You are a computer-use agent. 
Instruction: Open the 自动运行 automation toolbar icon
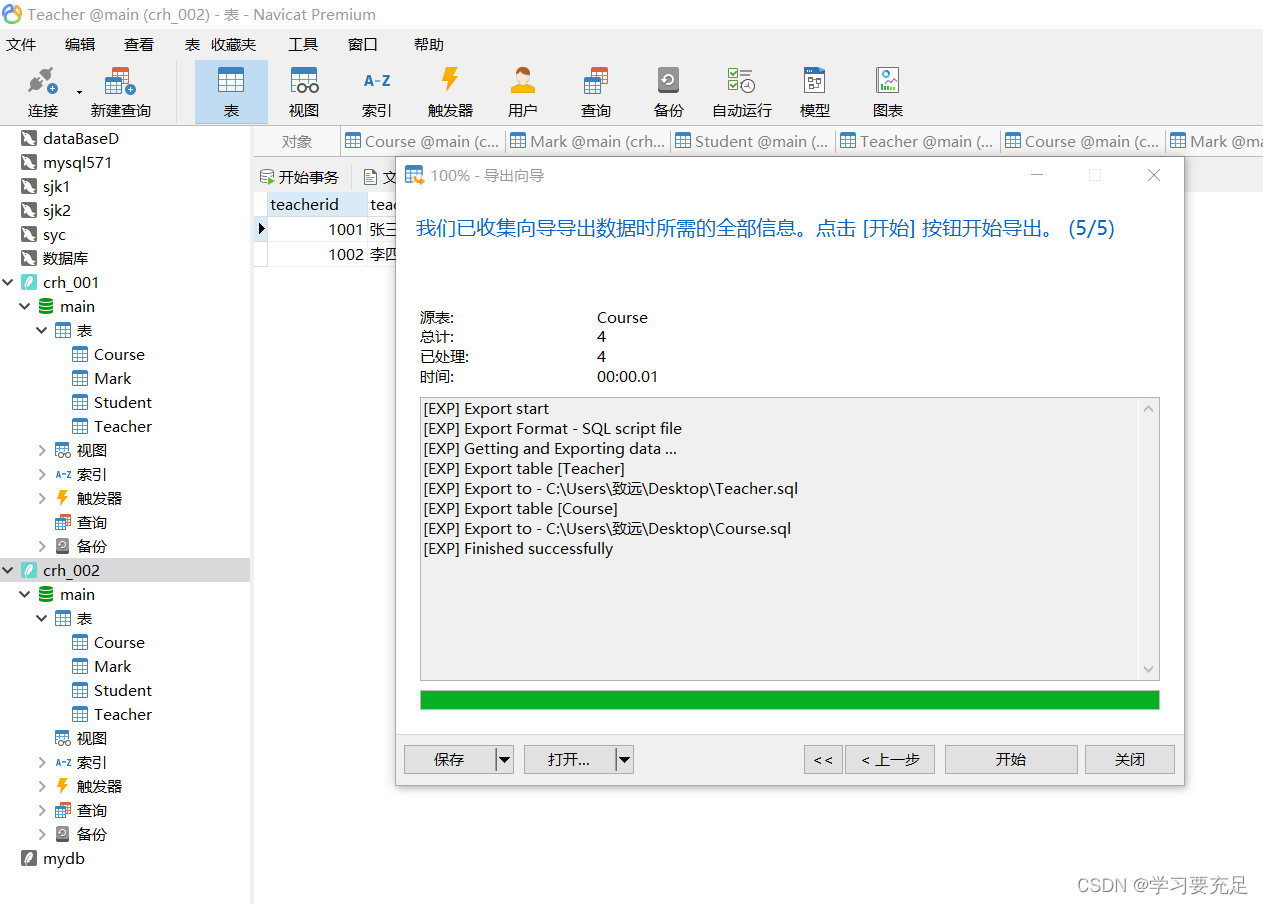pyautogui.click(x=742, y=92)
